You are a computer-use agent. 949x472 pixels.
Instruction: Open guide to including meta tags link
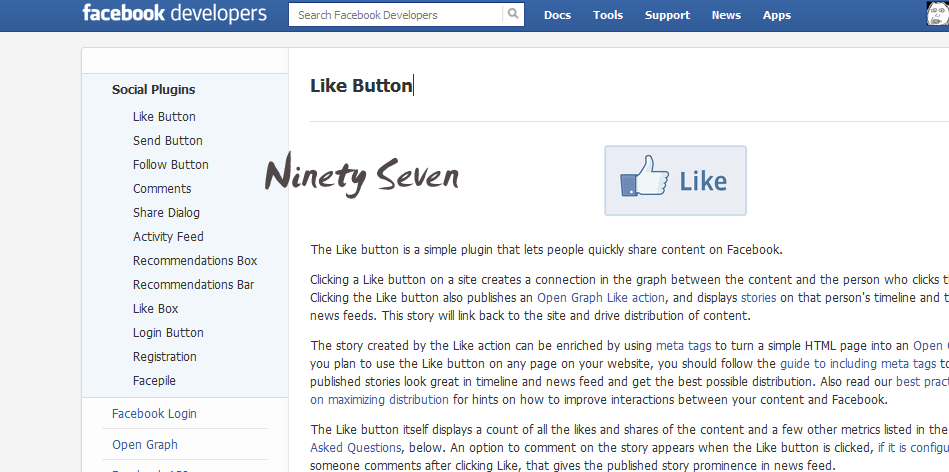pyautogui.click(x=858, y=364)
